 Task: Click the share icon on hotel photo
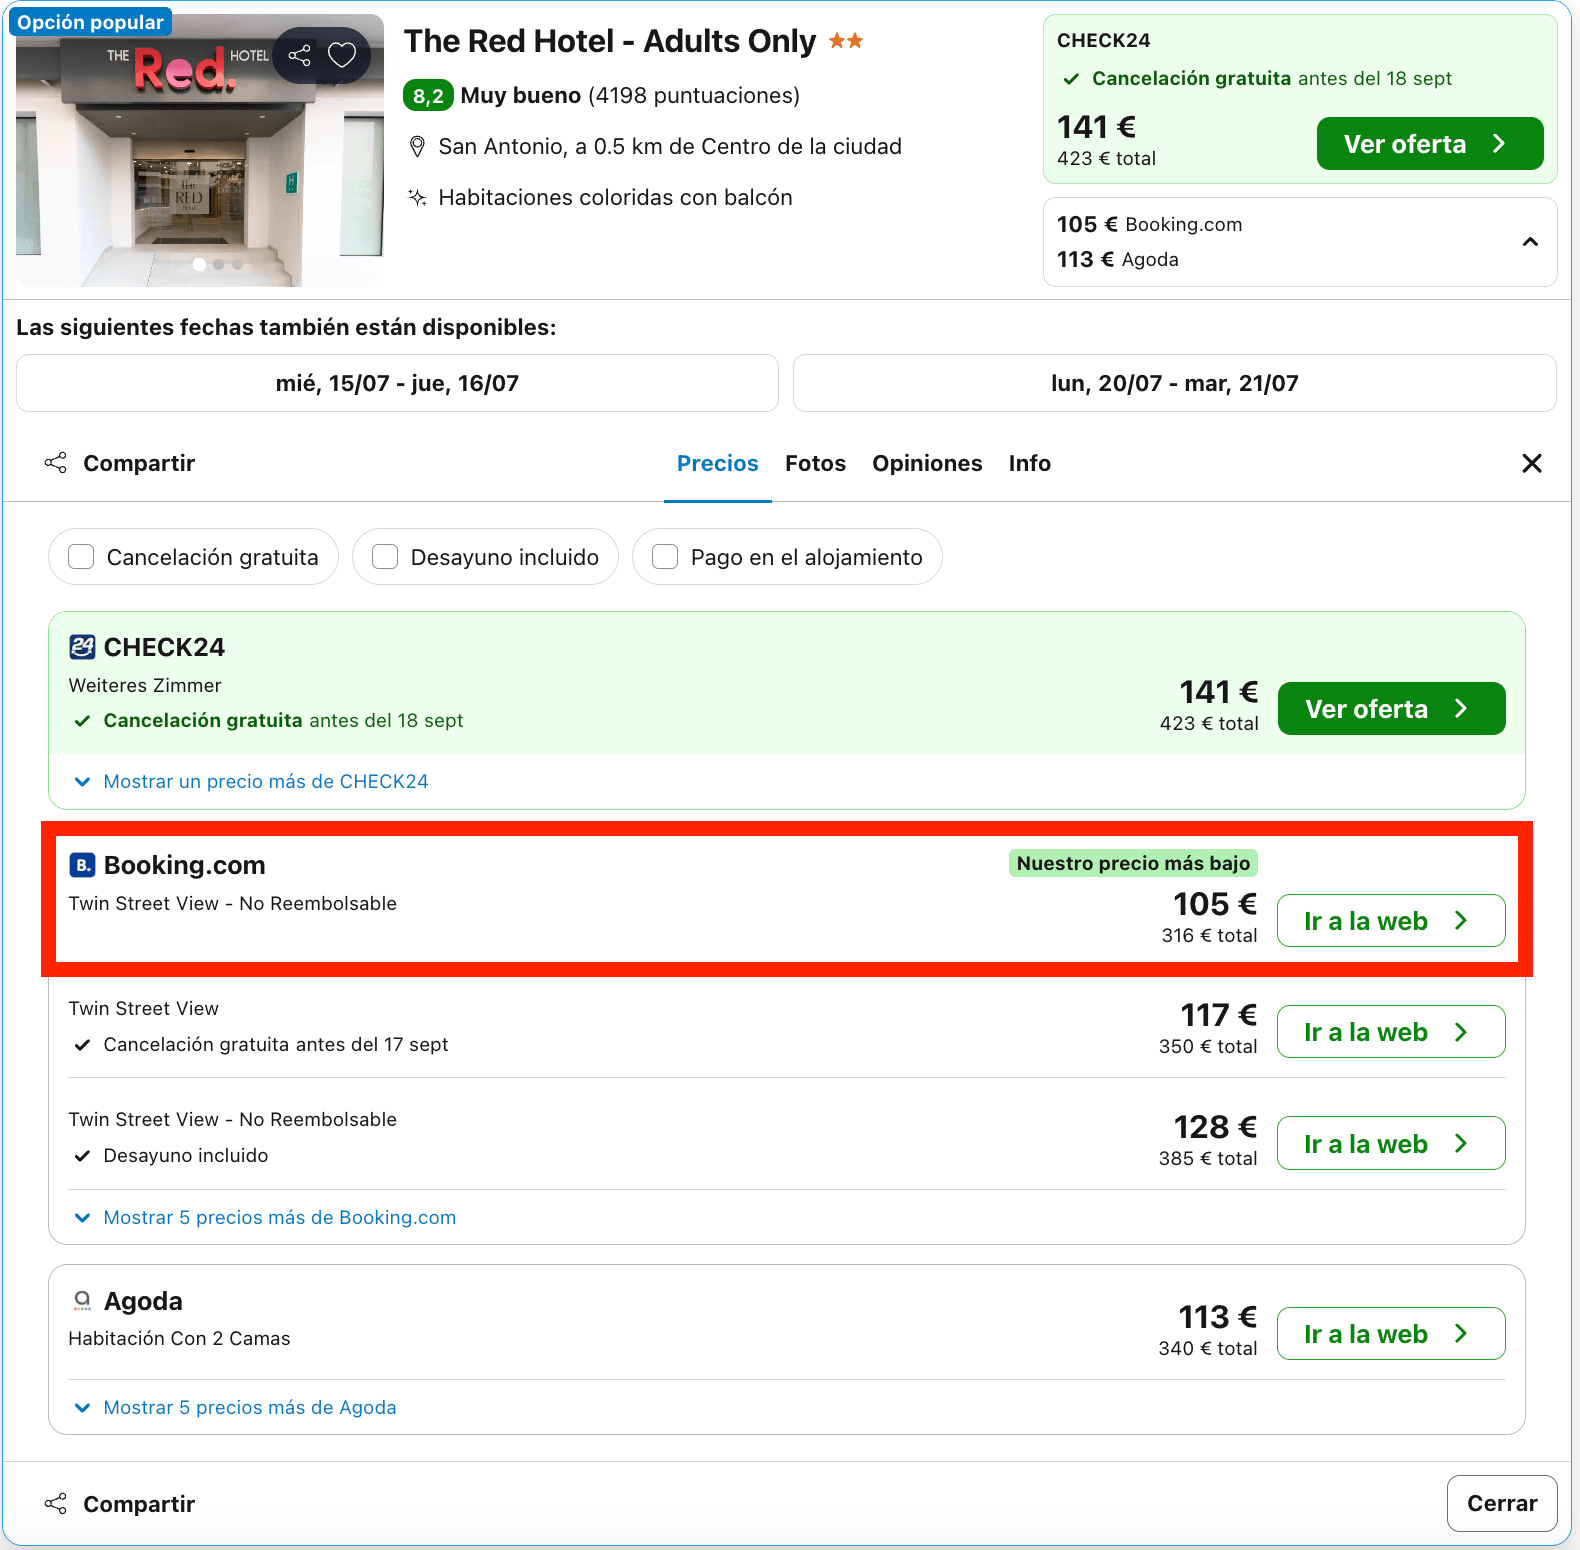[x=299, y=56]
